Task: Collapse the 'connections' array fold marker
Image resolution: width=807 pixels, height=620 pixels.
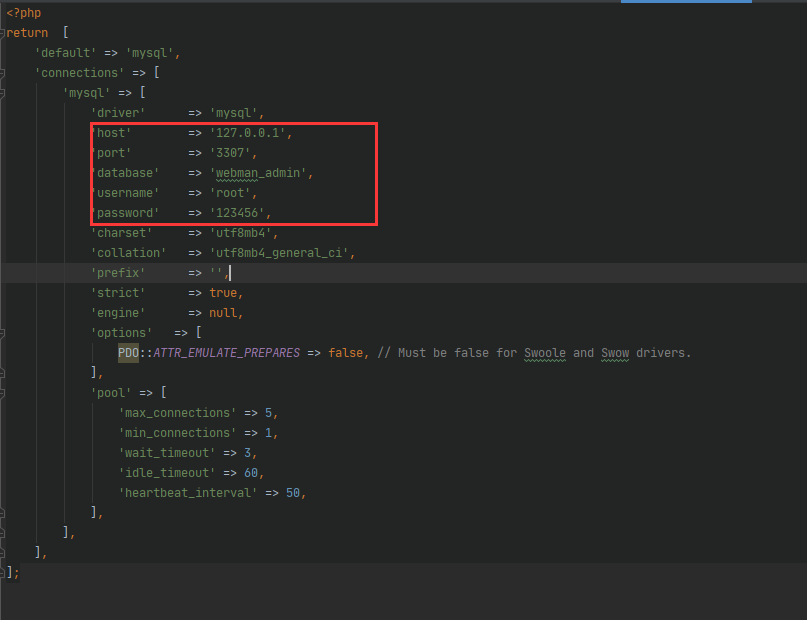Action: click(2, 74)
